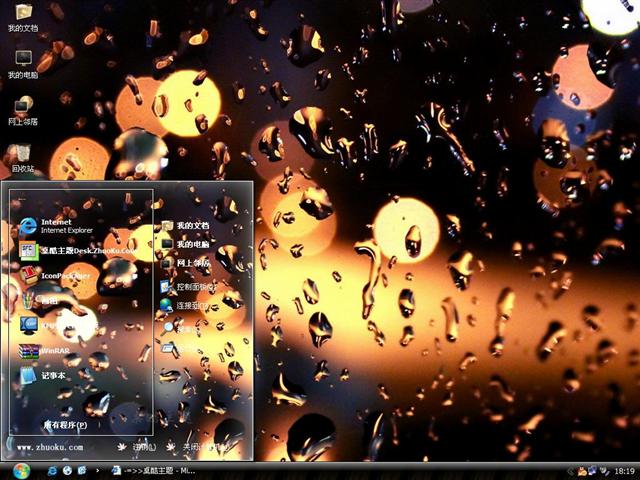Click the orange tray icon in the system tray

click(x=581, y=471)
